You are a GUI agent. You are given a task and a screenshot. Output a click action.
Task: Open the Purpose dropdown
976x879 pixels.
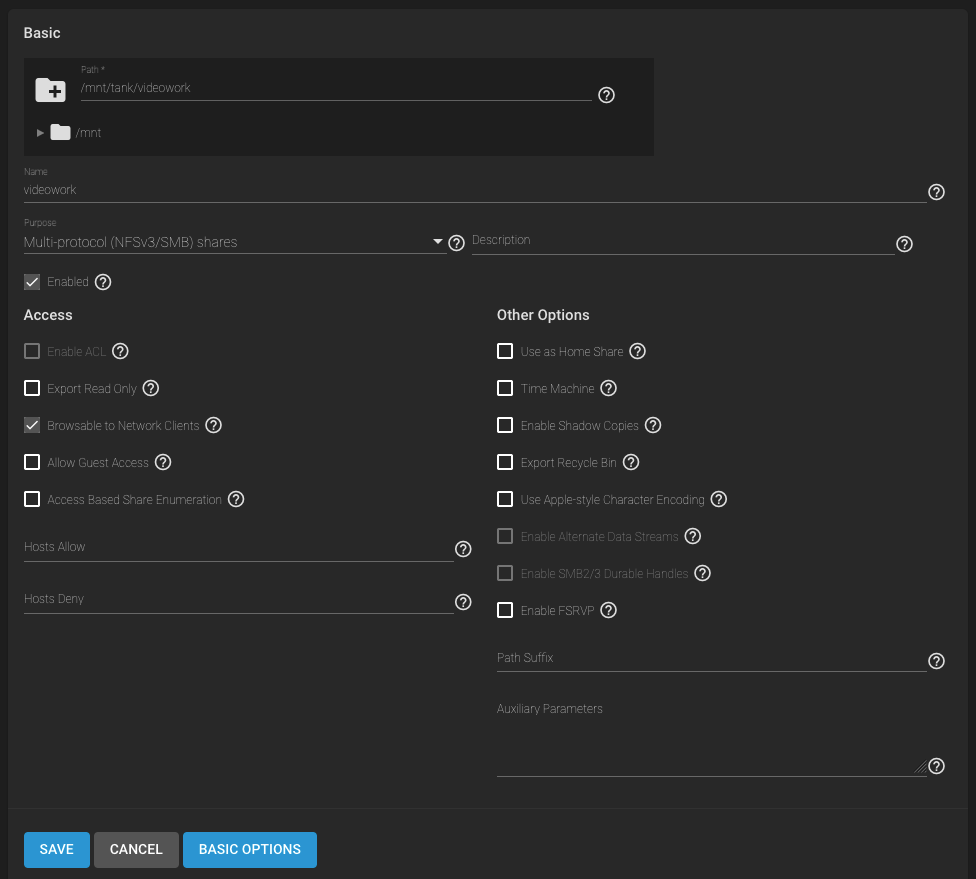click(235, 242)
